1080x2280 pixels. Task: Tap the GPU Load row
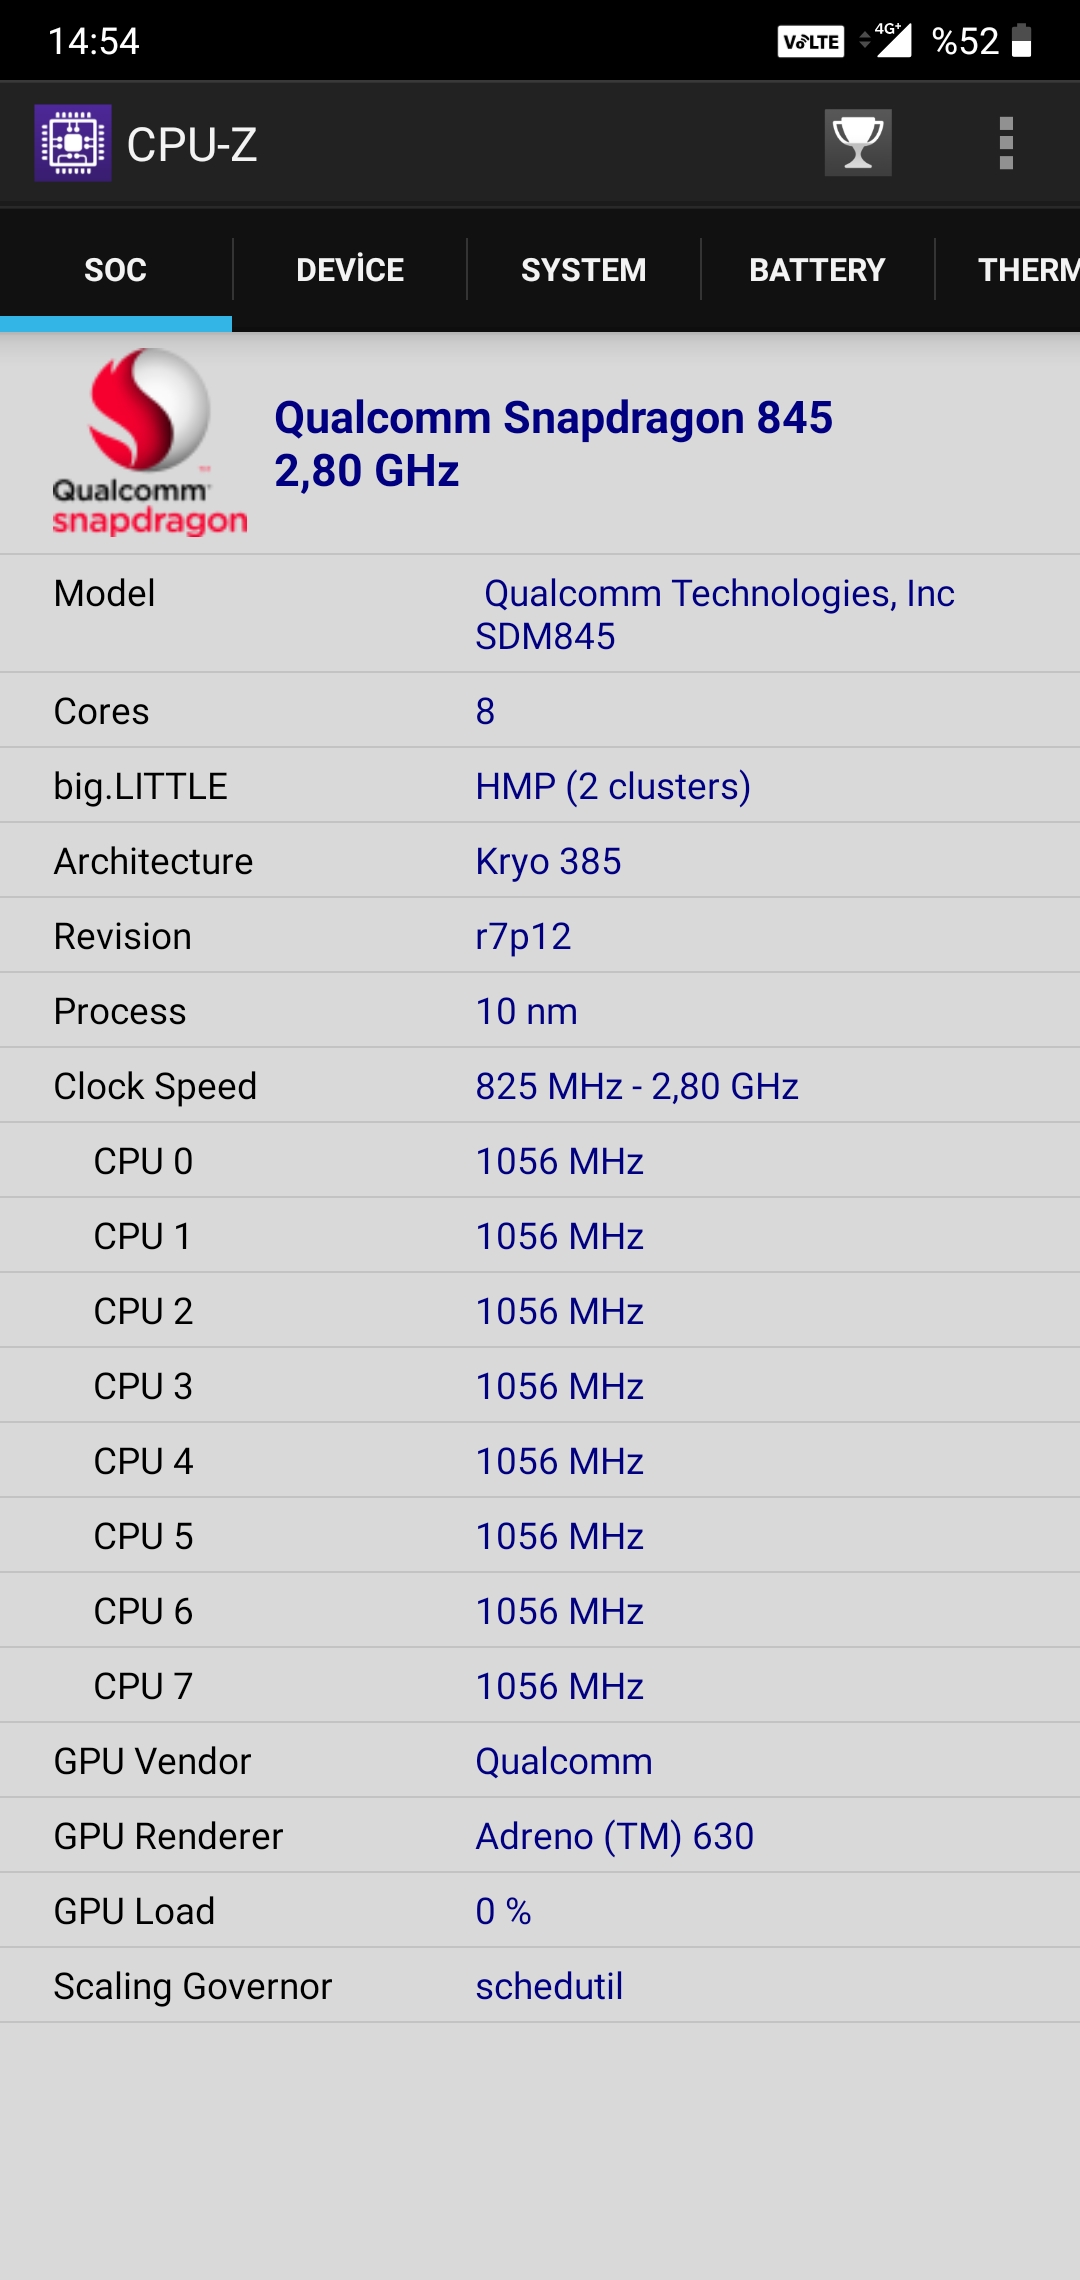click(x=540, y=1910)
